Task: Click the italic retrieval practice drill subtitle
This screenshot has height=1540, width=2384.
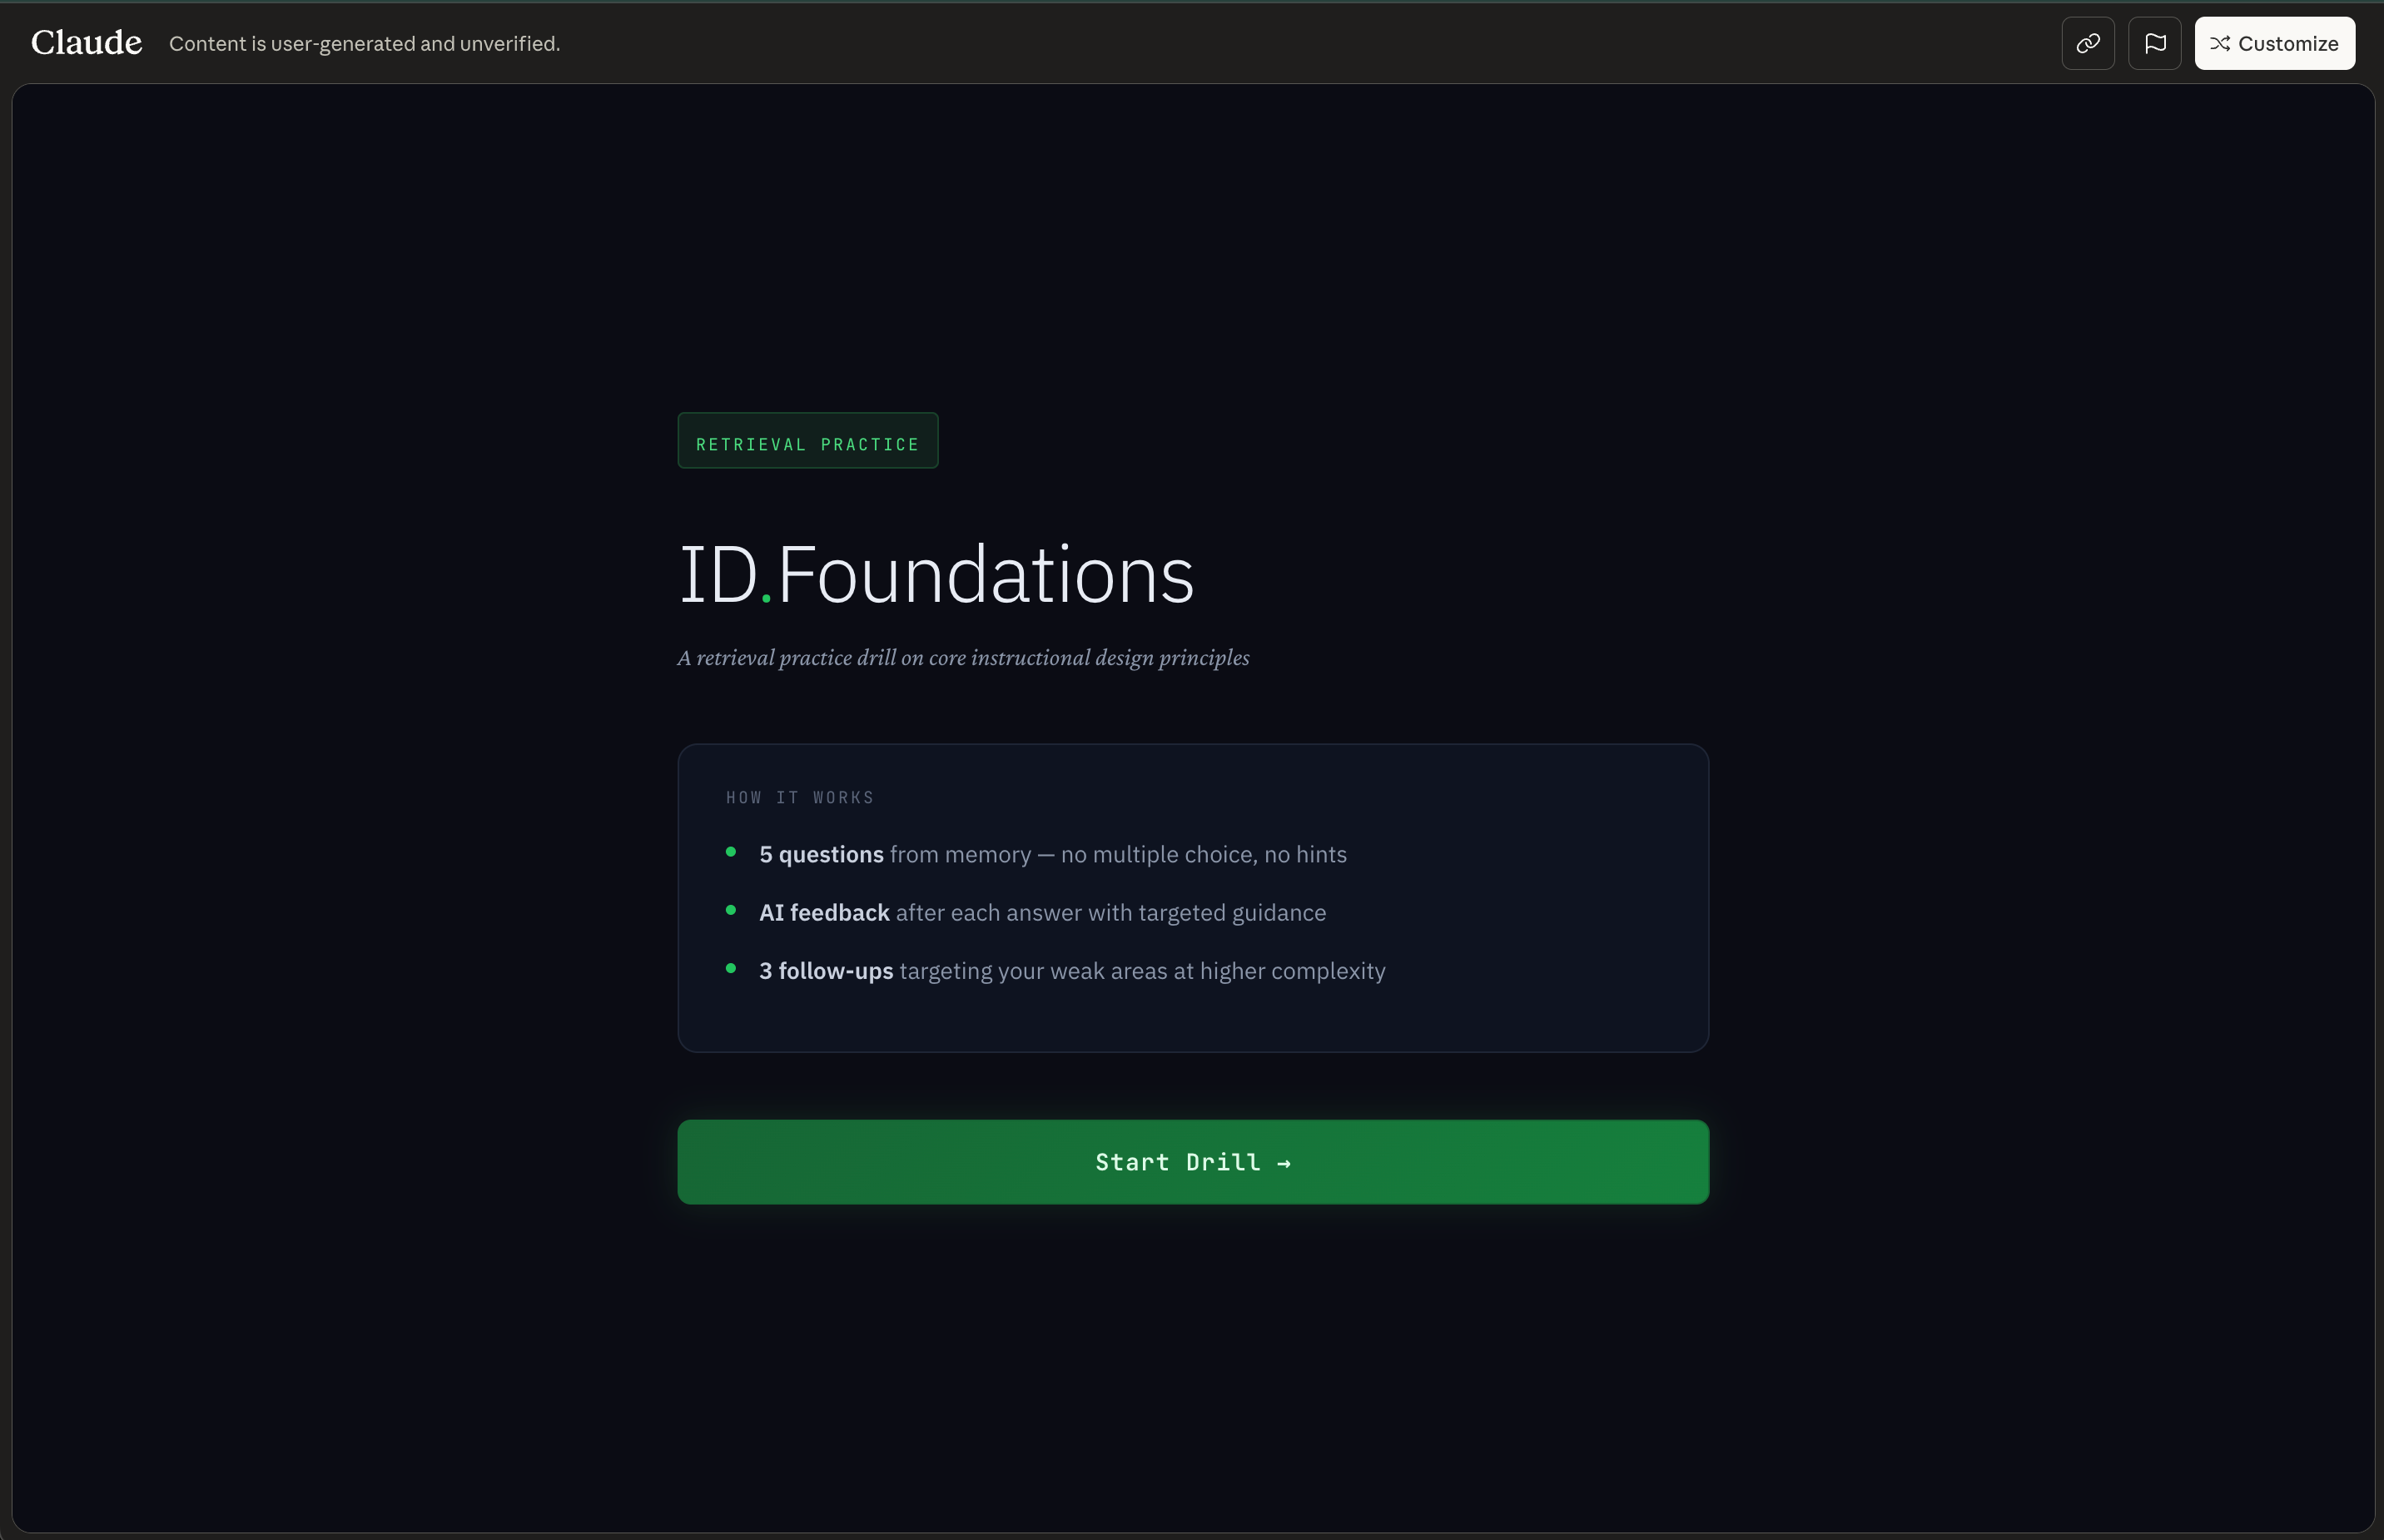Action: tap(963, 658)
